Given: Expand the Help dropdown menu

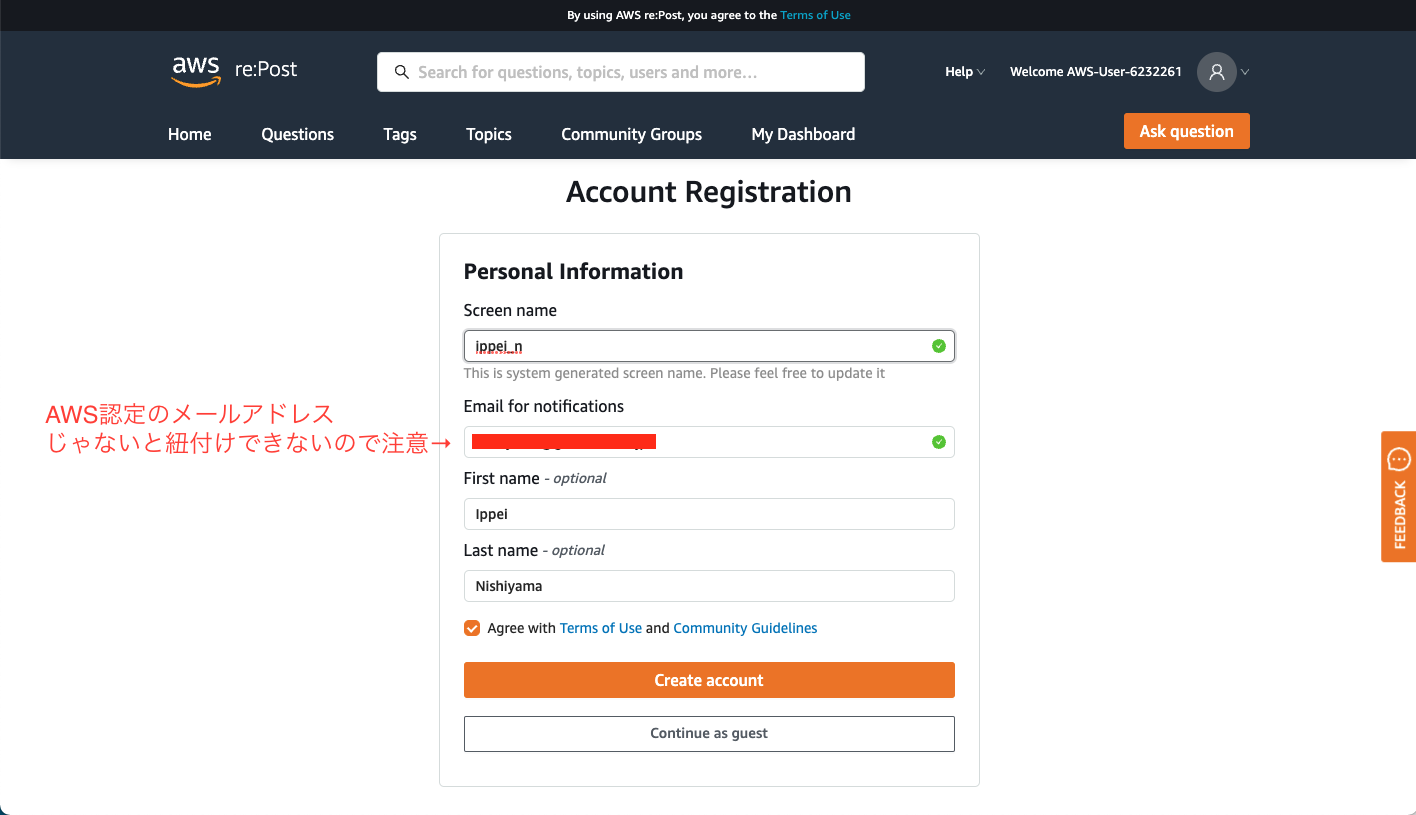Looking at the screenshot, I should click(965, 72).
